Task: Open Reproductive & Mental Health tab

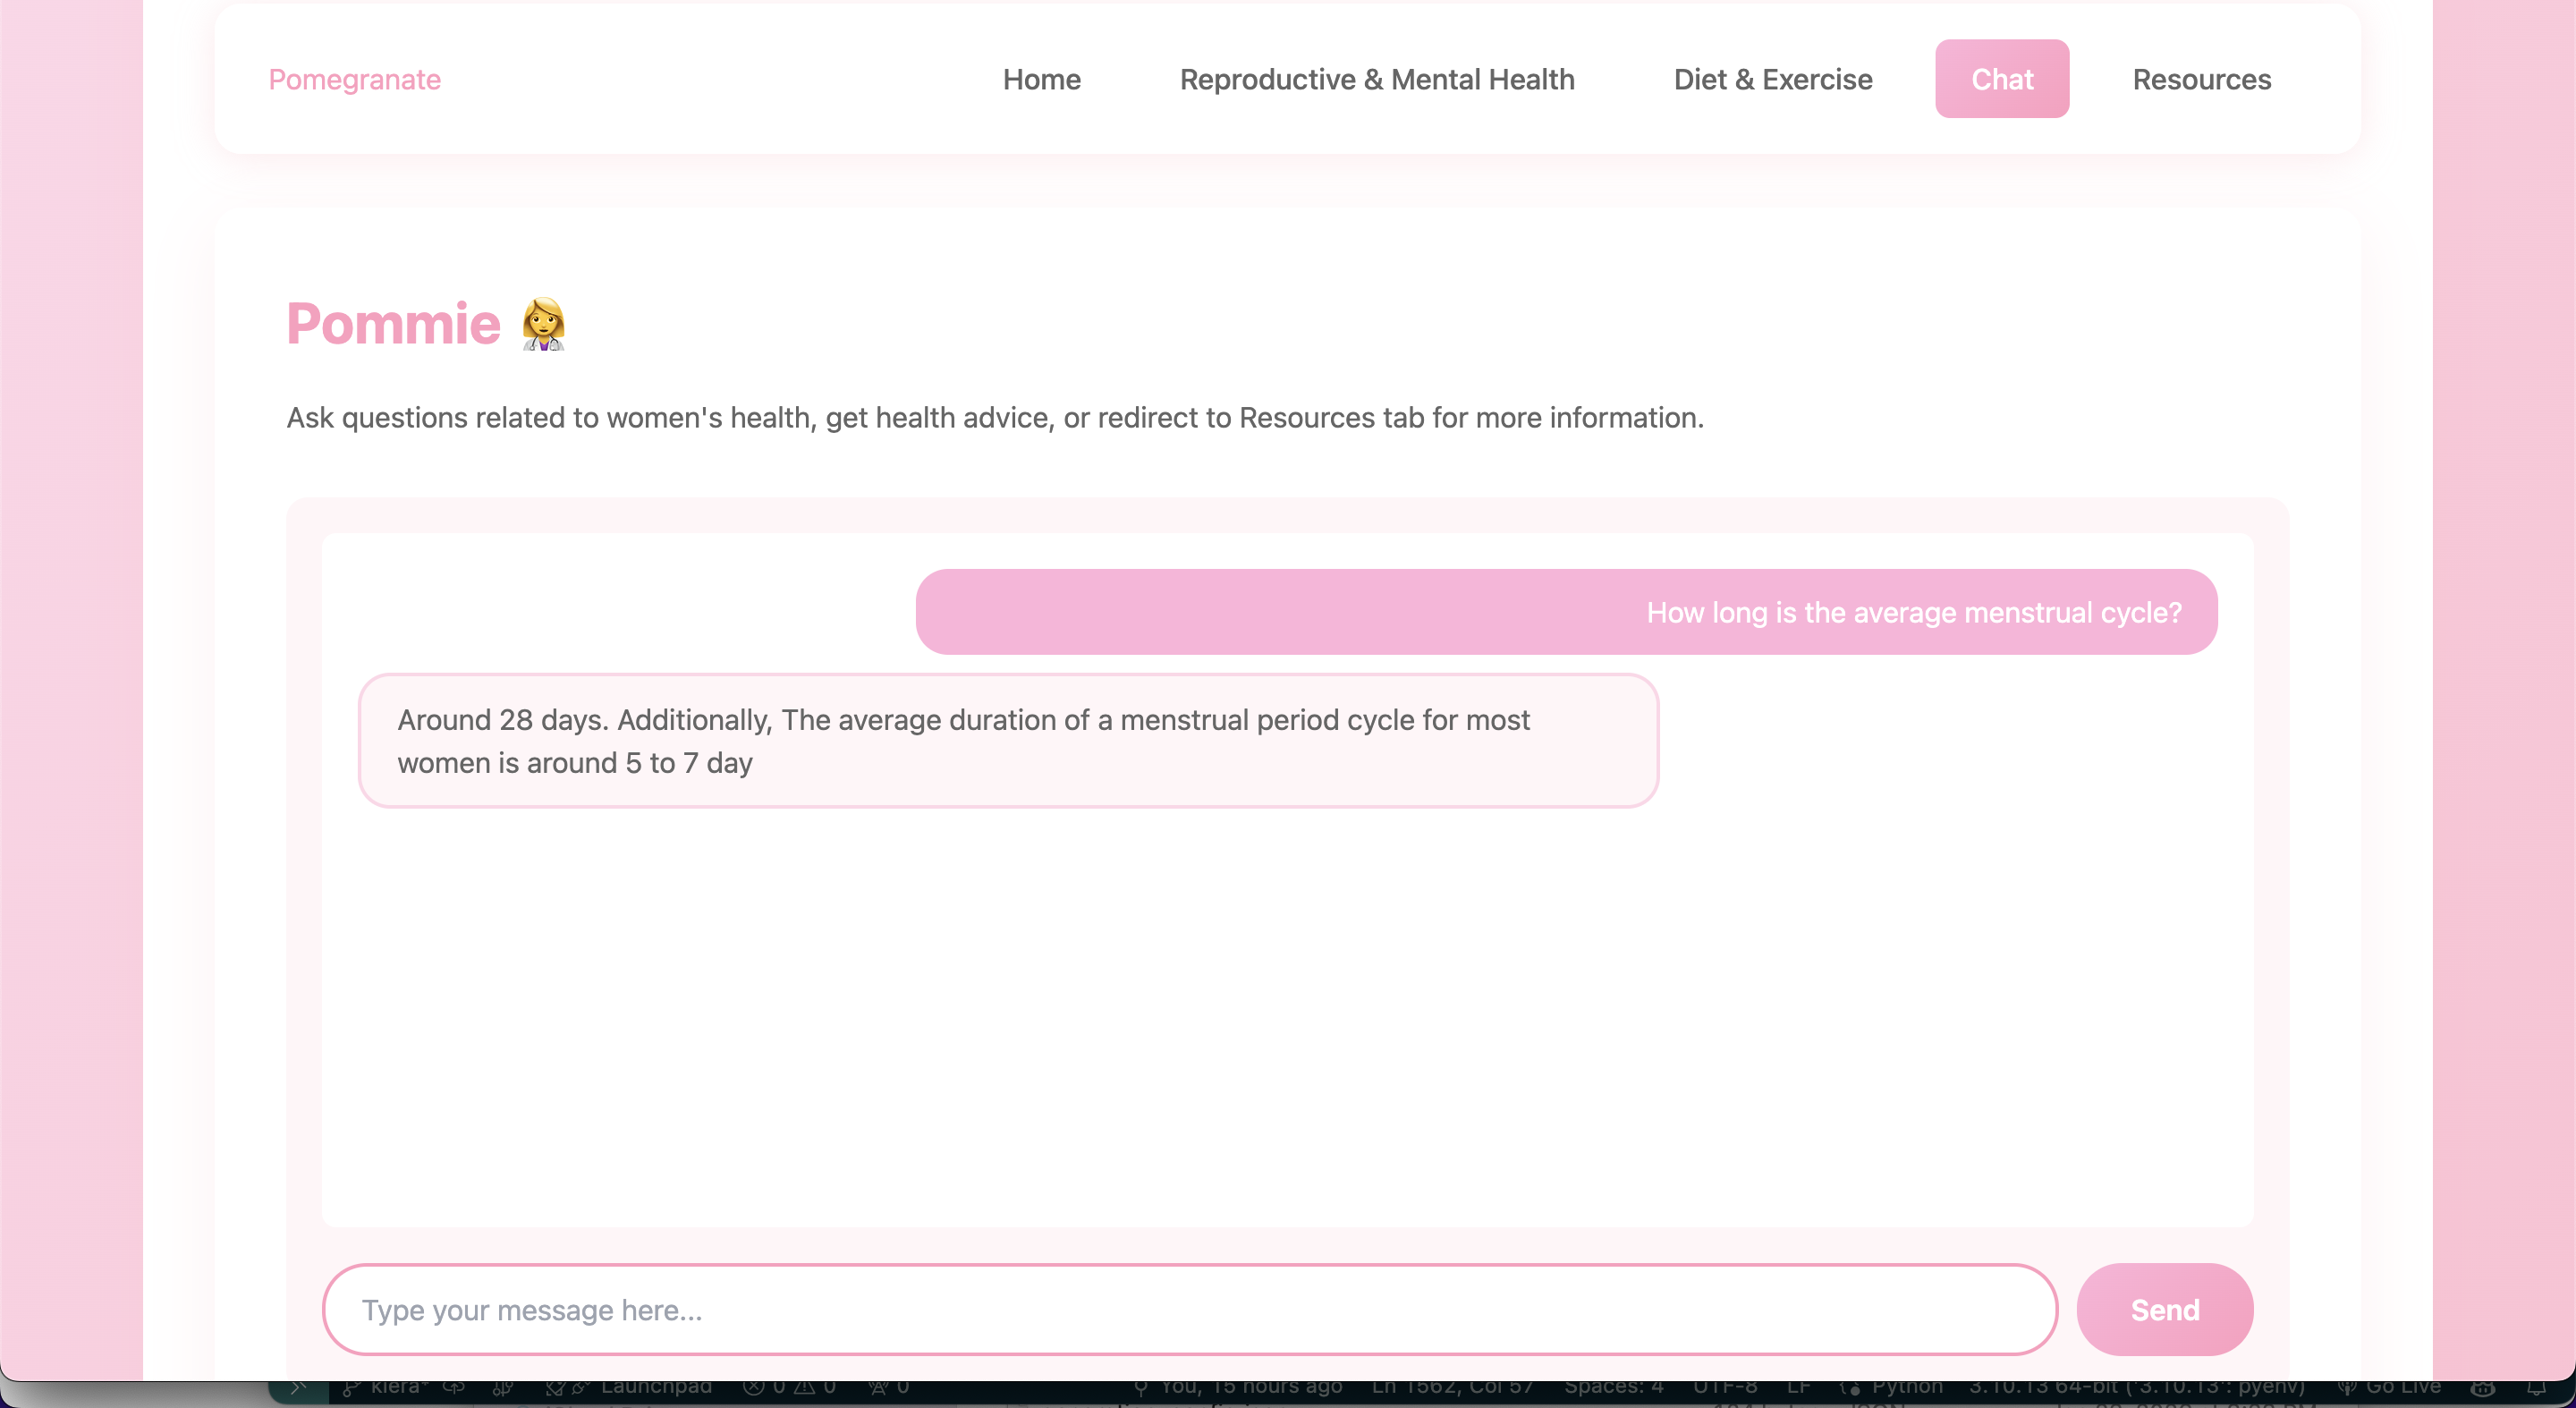Action: point(1376,79)
